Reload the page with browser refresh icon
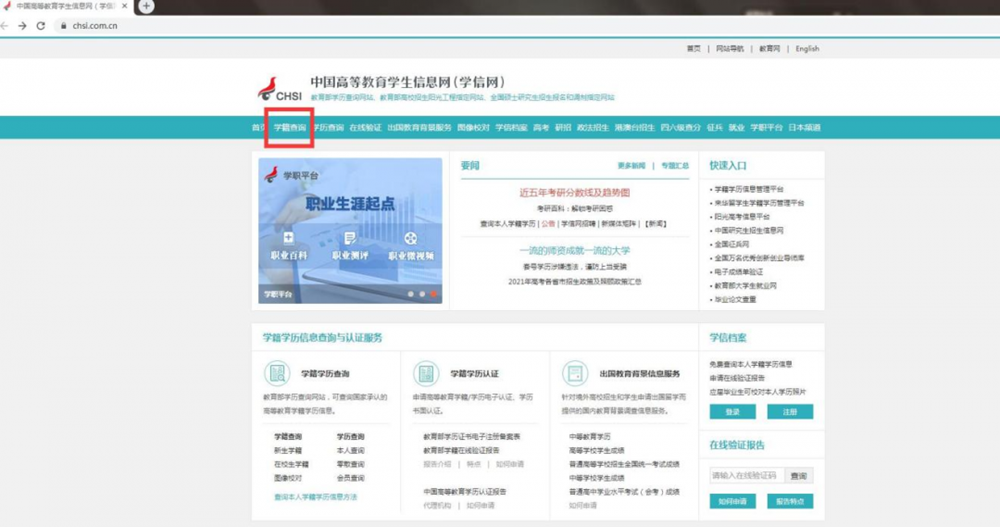 [41, 26]
